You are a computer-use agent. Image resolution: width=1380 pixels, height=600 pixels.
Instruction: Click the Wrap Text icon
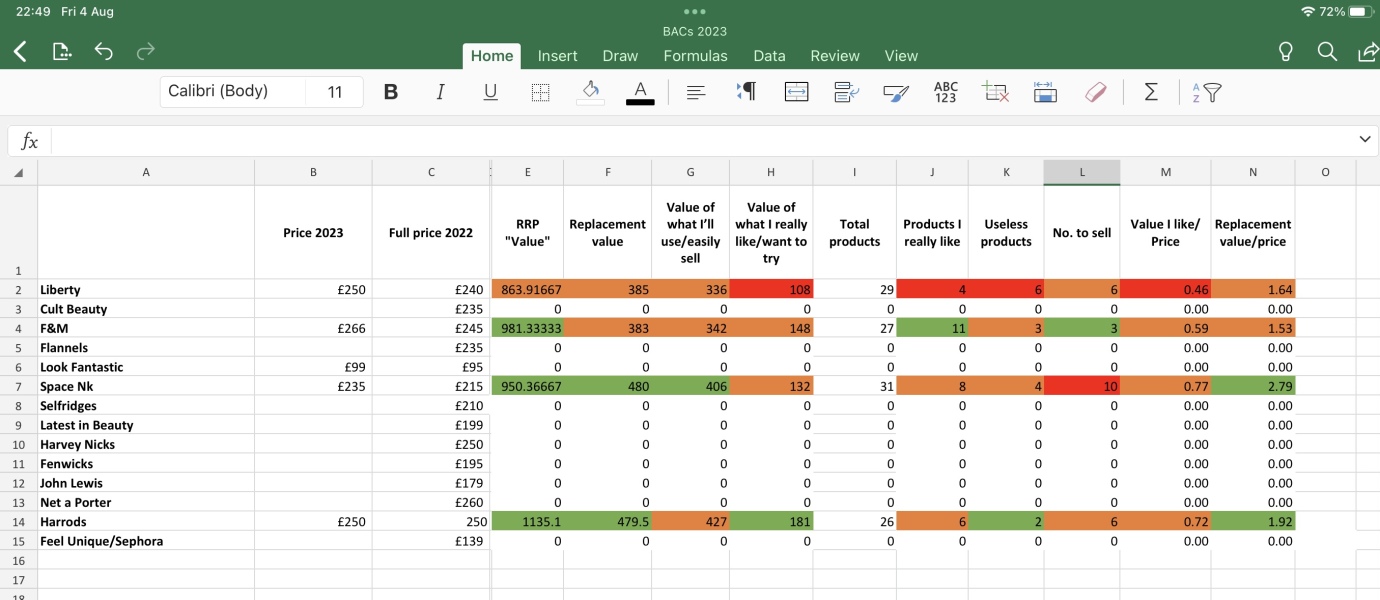pyautogui.click(x=845, y=92)
